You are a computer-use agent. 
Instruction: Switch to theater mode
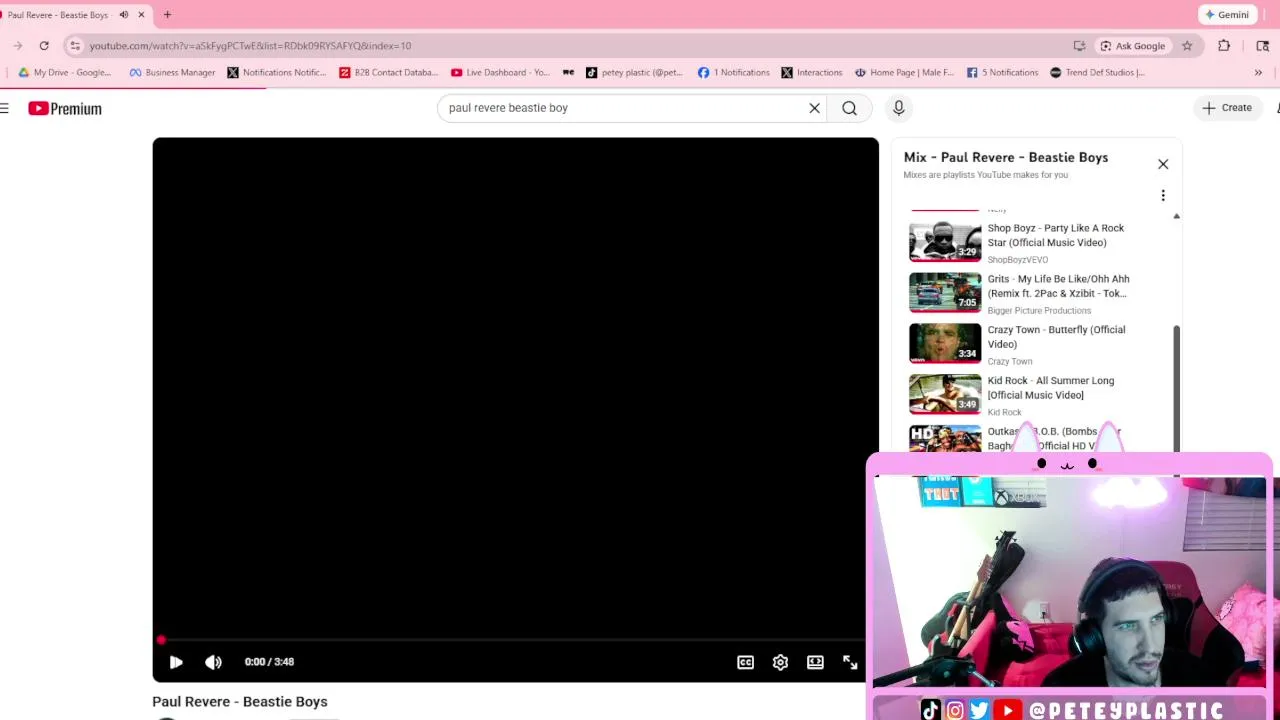coord(815,662)
